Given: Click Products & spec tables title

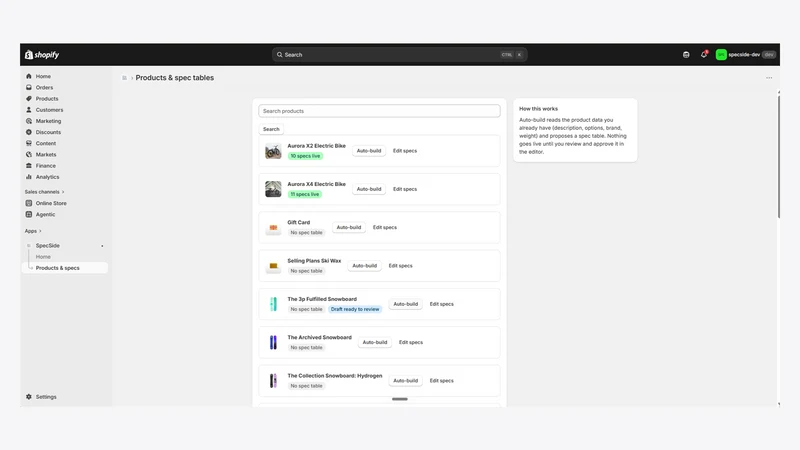Looking at the screenshot, I should point(174,78).
